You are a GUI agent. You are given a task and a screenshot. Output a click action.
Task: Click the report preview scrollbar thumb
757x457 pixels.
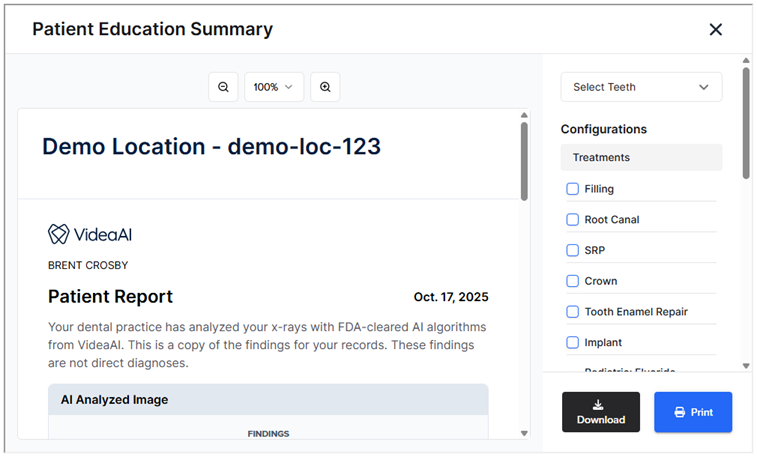[524, 160]
